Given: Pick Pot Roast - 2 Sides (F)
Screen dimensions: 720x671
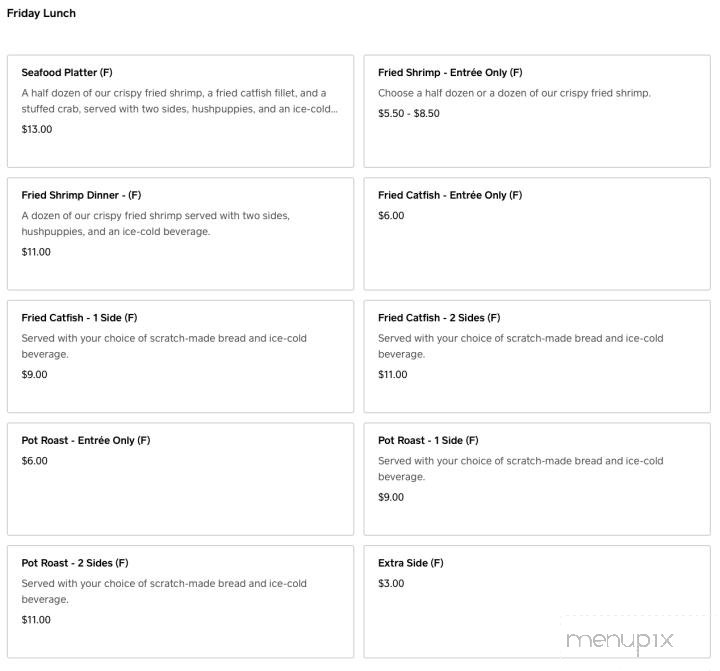Looking at the screenshot, I should click(75, 563).
